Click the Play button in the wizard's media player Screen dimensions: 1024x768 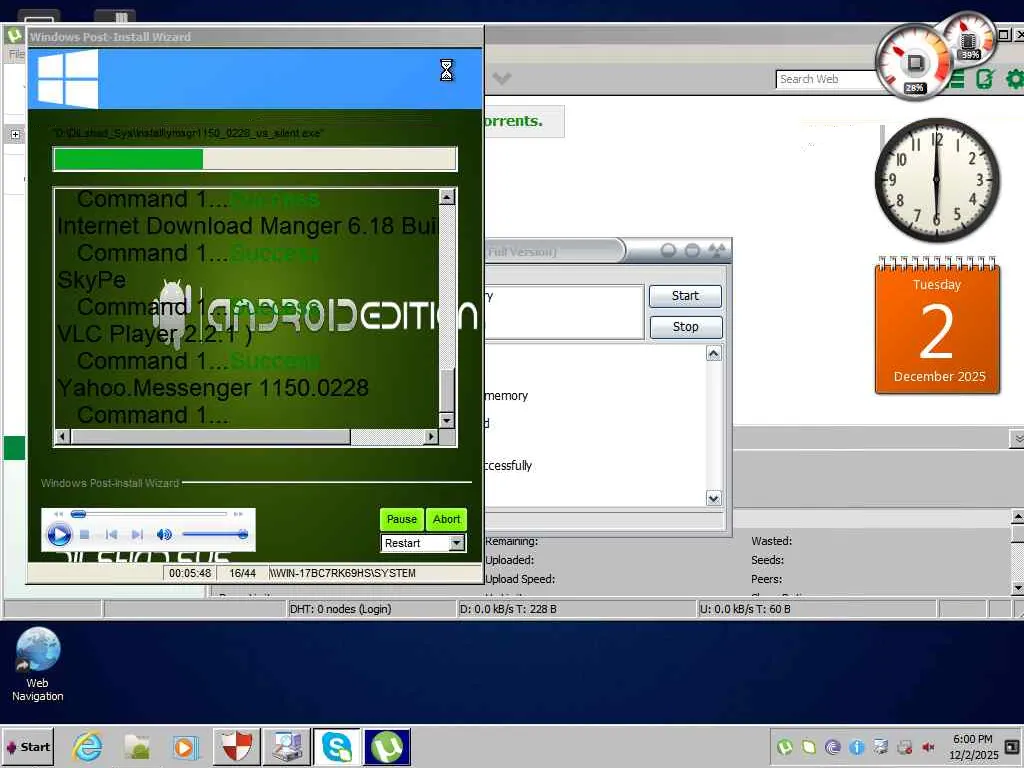click(59, 535)
